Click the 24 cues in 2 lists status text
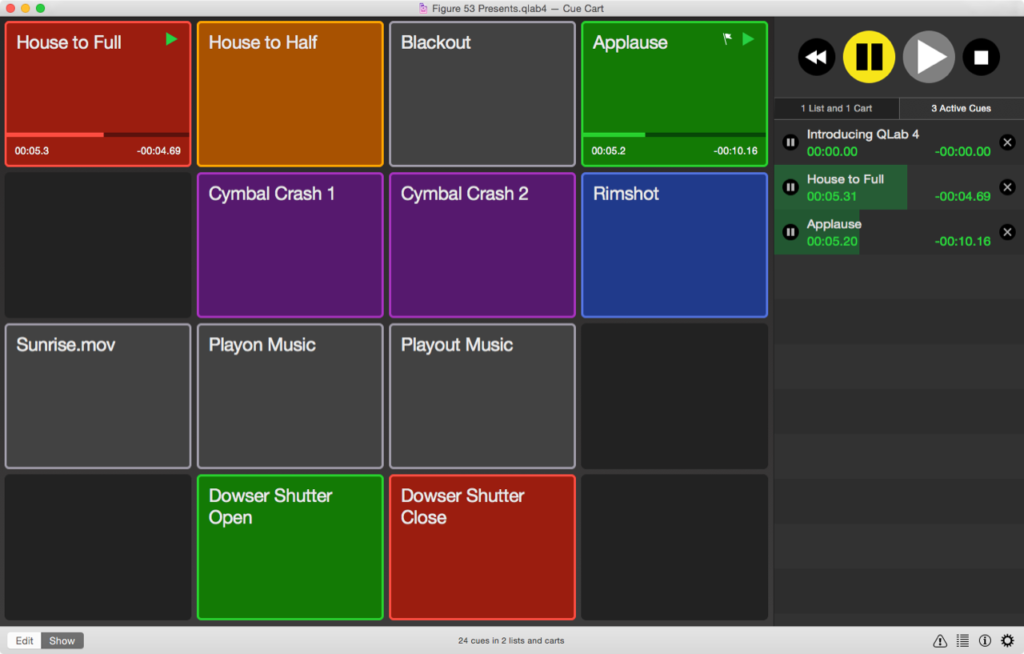Screen dimensions: 1024x654 (x=511, y=641)
